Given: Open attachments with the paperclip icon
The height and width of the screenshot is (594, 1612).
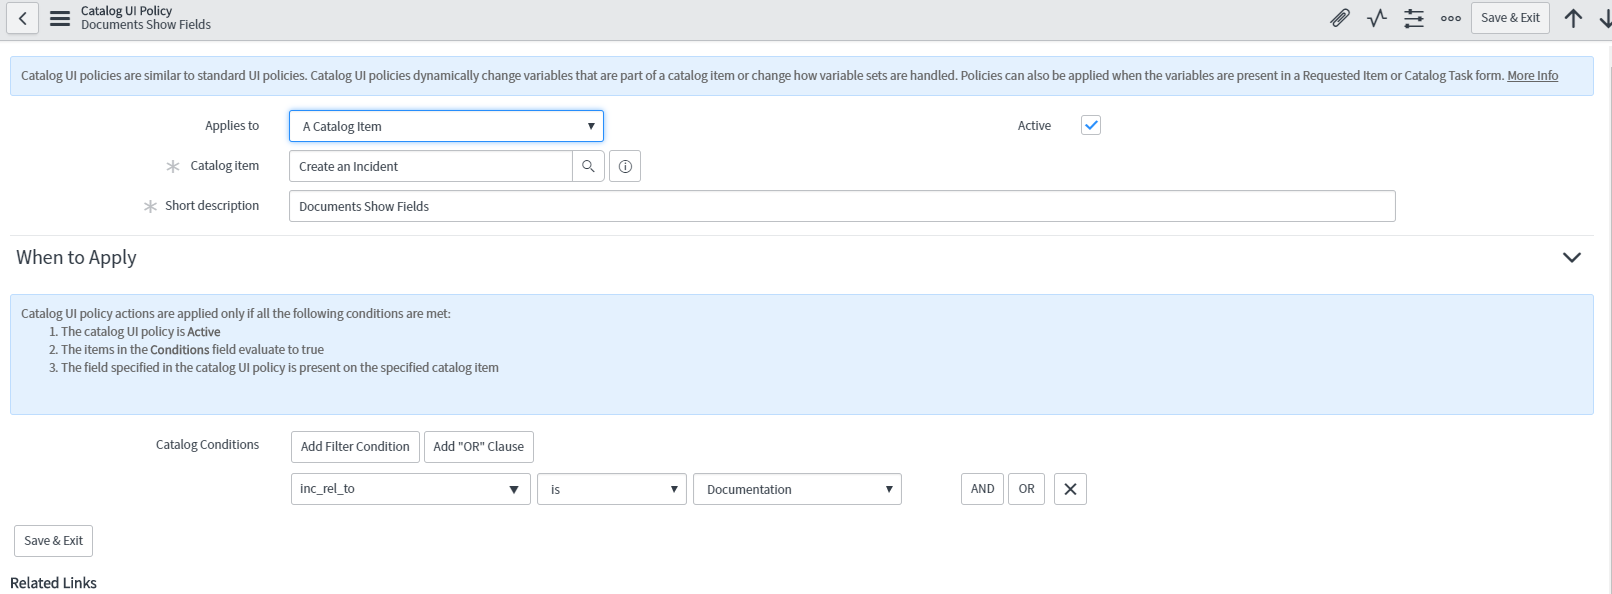Looking at the screenshot, I should (x=1340, y=18).
